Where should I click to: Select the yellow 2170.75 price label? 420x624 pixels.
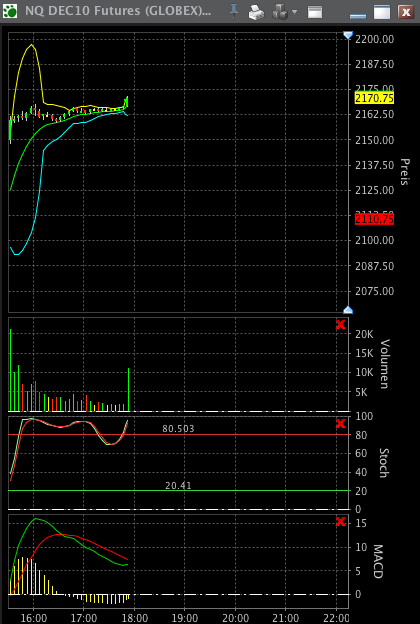[x=374, y=98]
